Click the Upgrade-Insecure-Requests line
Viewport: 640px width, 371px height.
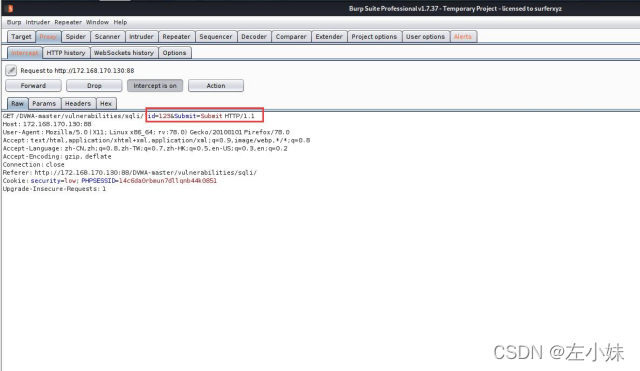click(x=54, y=189)
